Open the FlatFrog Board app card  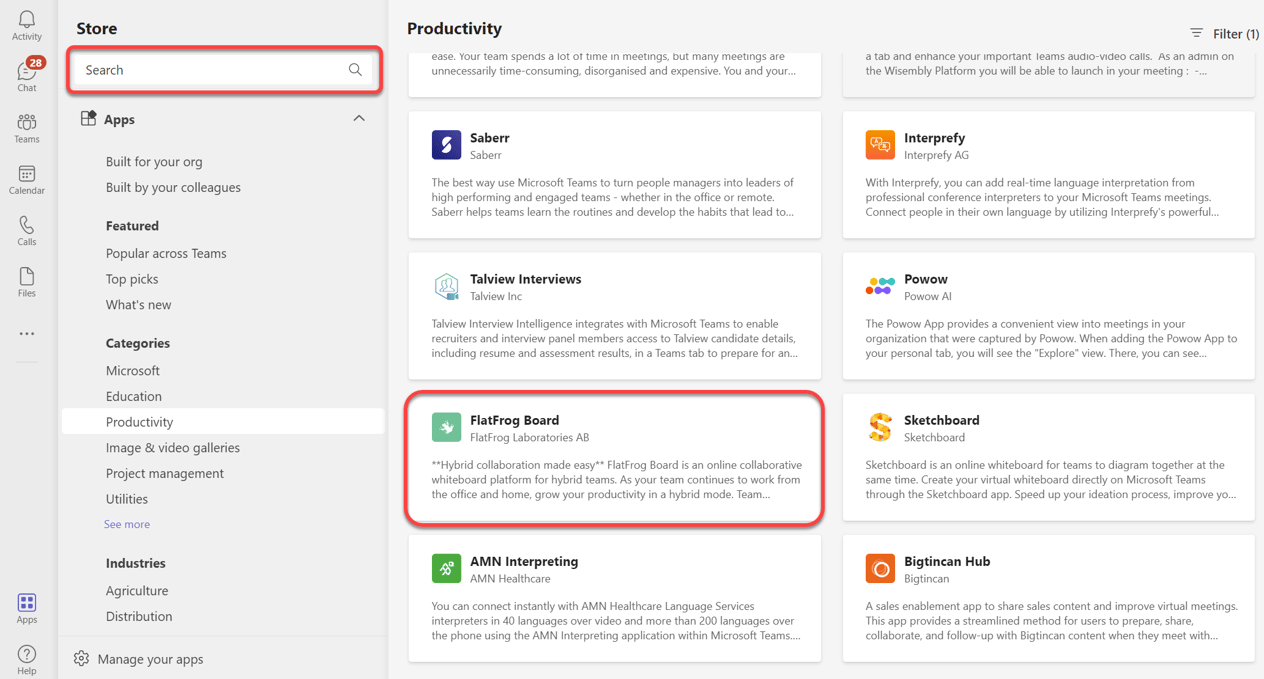613,458
